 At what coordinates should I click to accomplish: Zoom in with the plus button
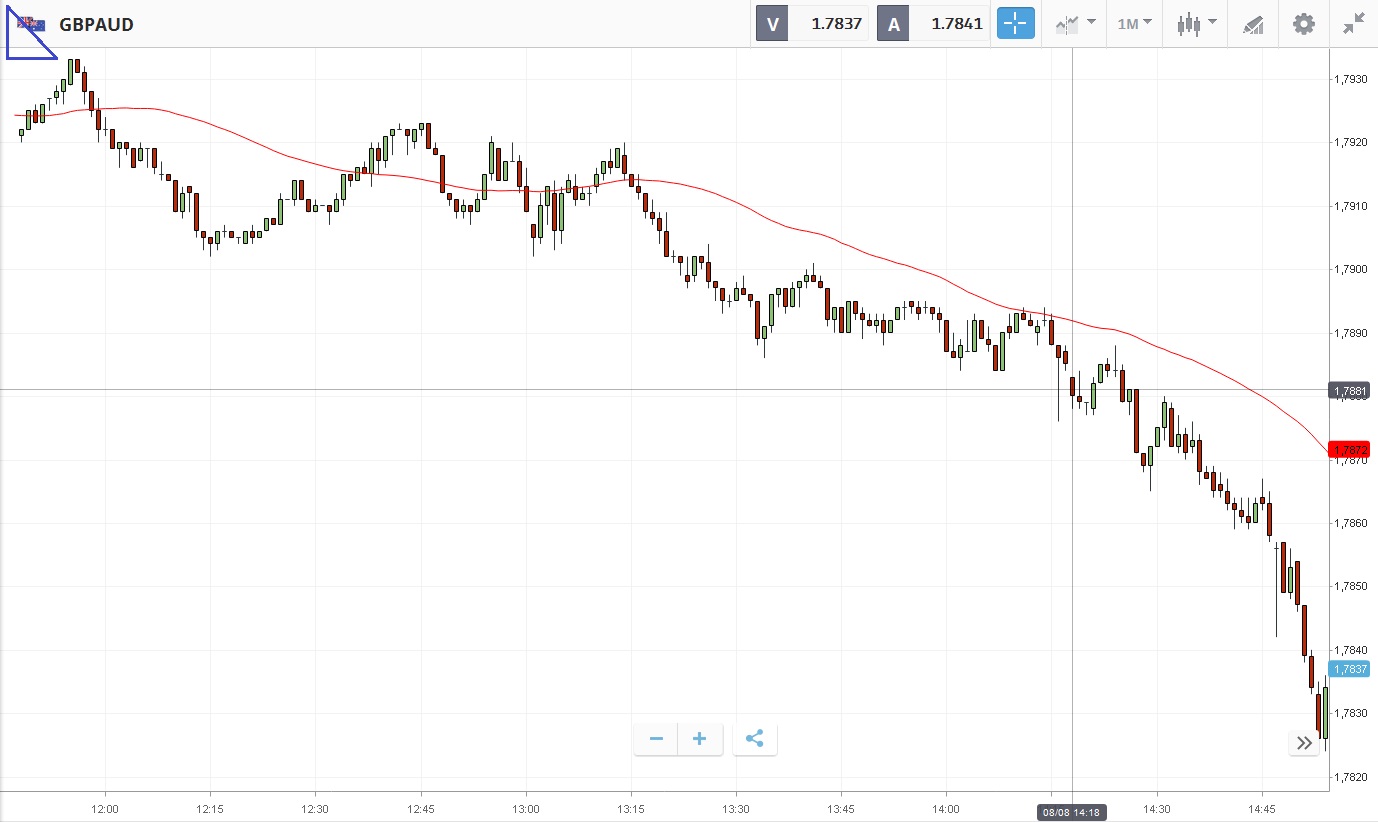tap(700, 739)
